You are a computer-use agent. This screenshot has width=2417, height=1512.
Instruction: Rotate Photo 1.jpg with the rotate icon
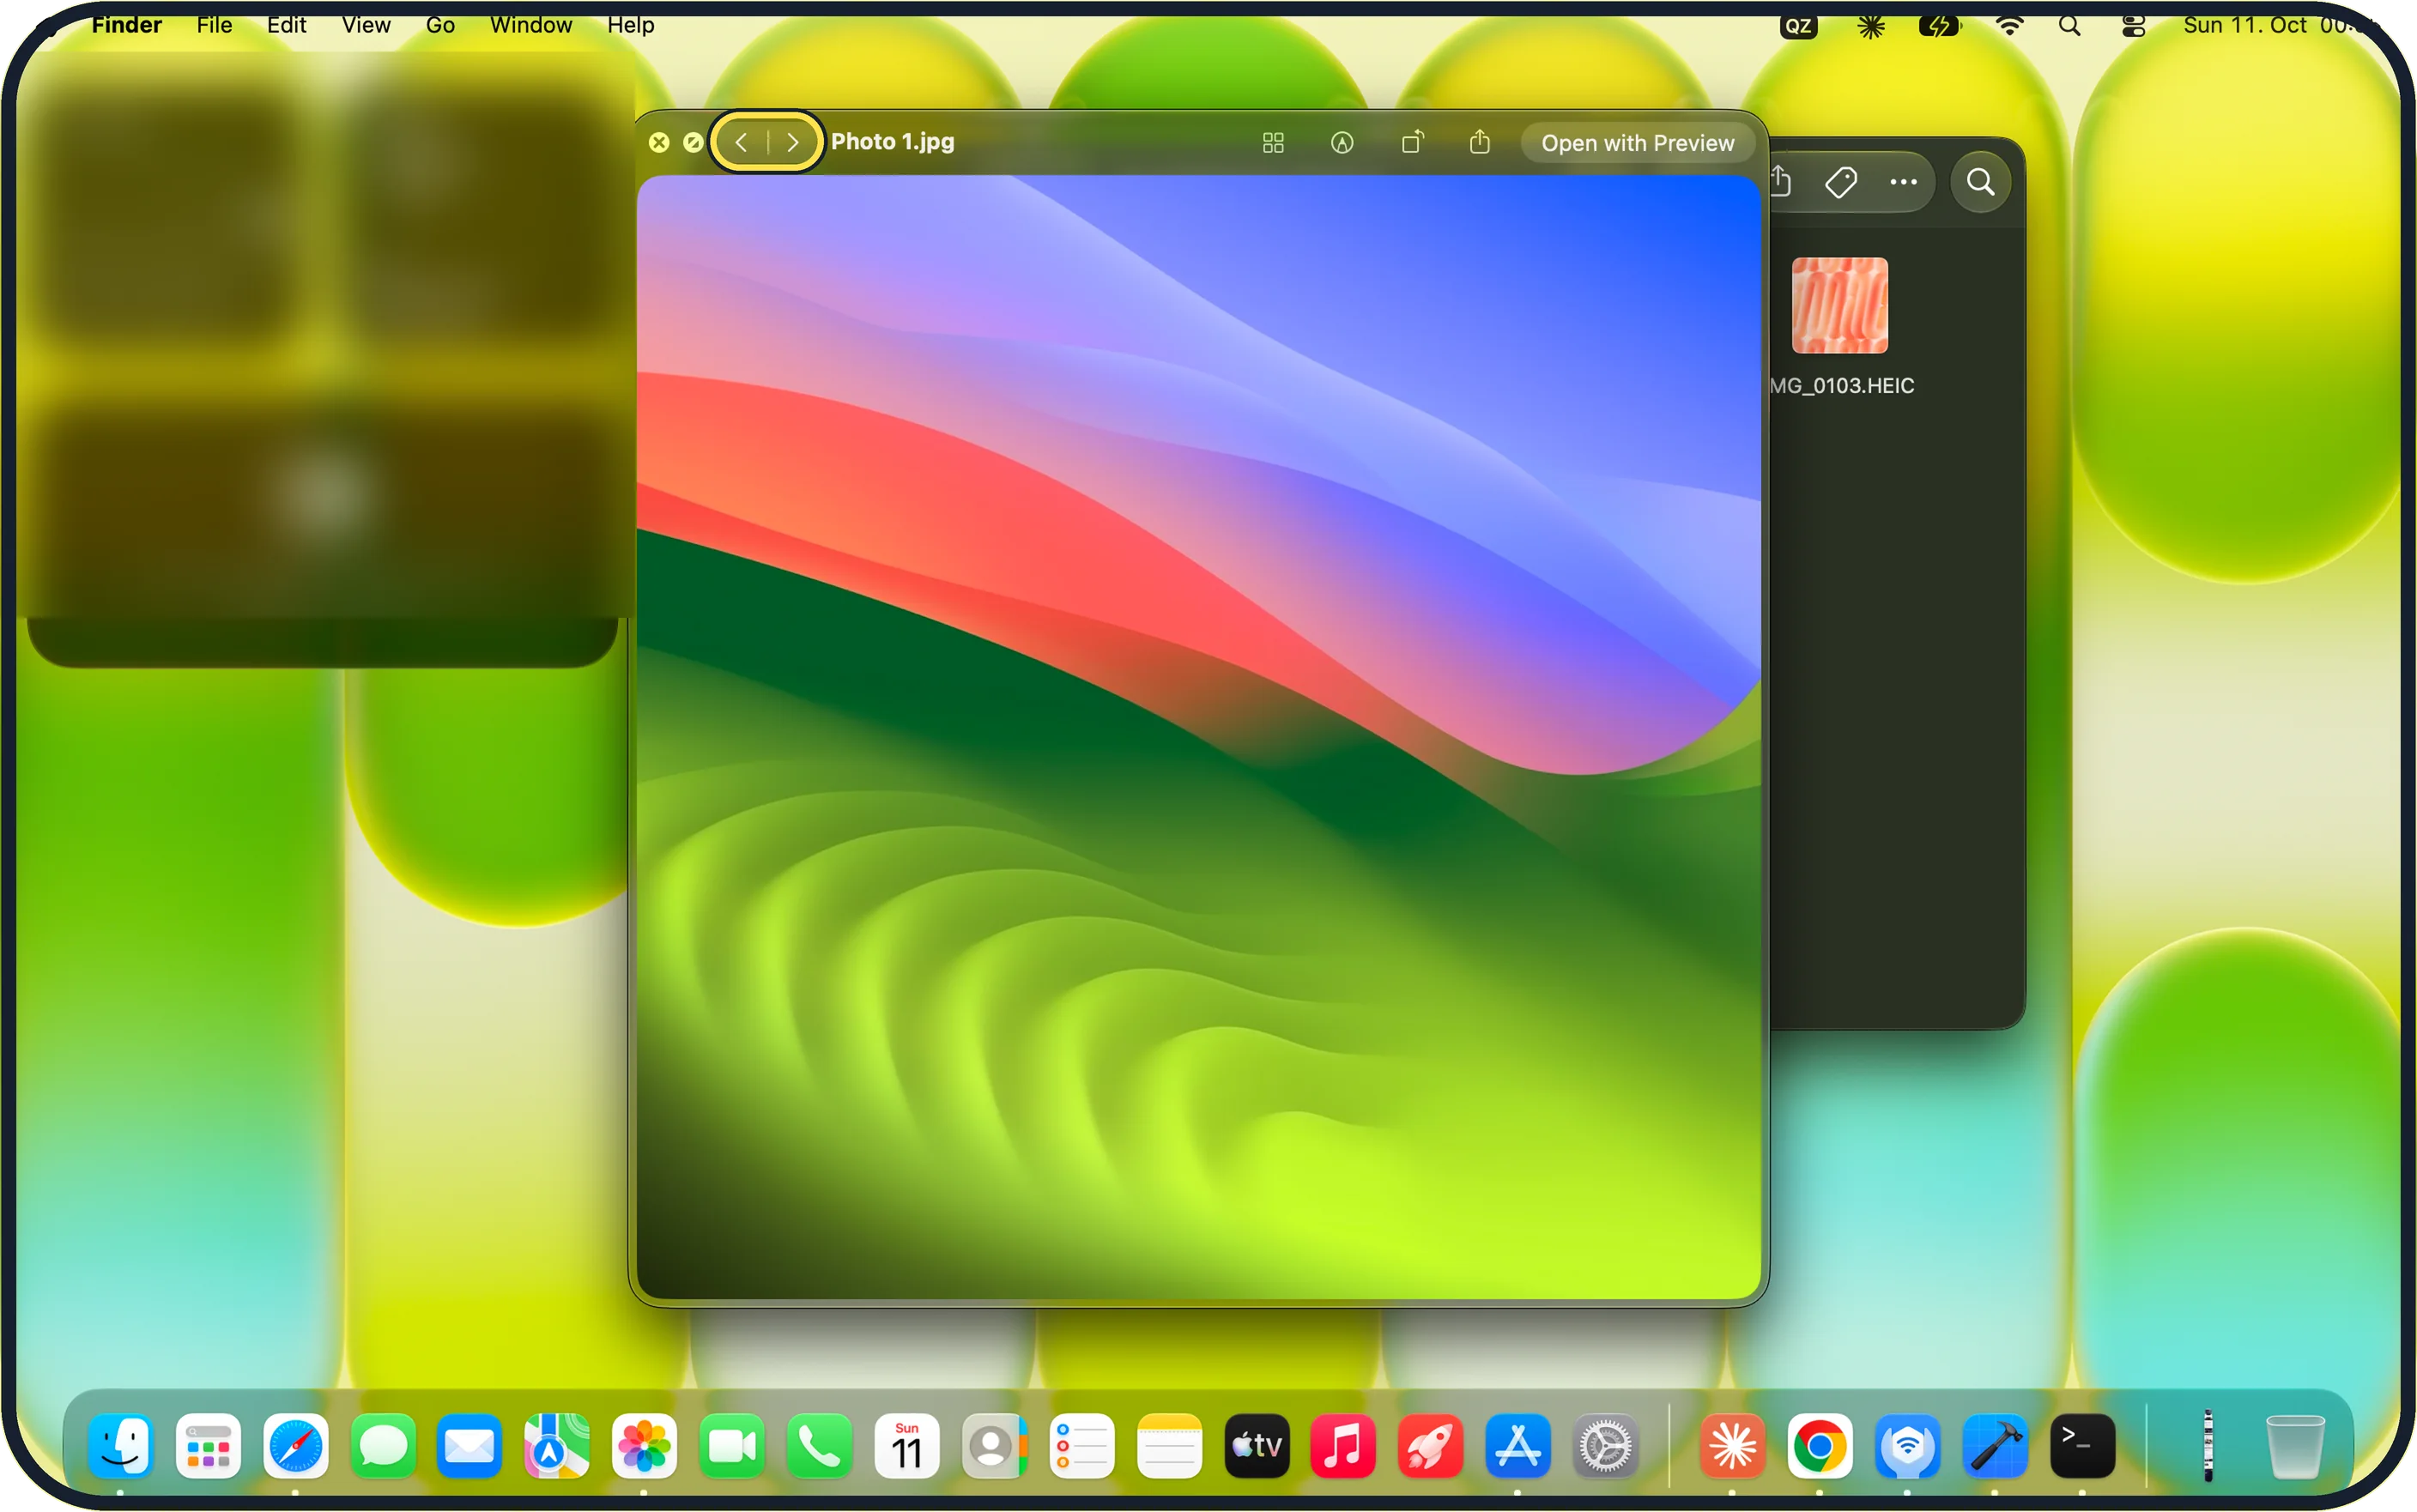tap(1411, 143)
